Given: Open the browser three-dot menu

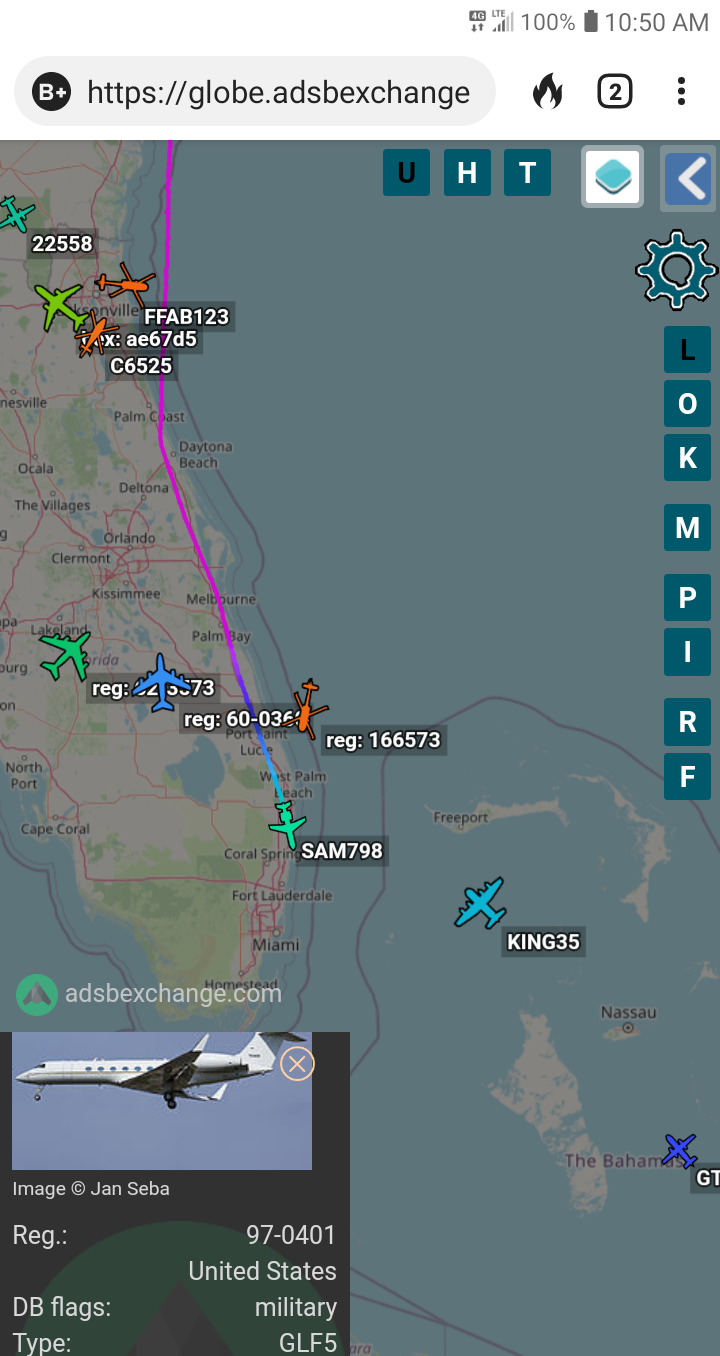Looking at the screenshot, I should [x=681, y=92].
